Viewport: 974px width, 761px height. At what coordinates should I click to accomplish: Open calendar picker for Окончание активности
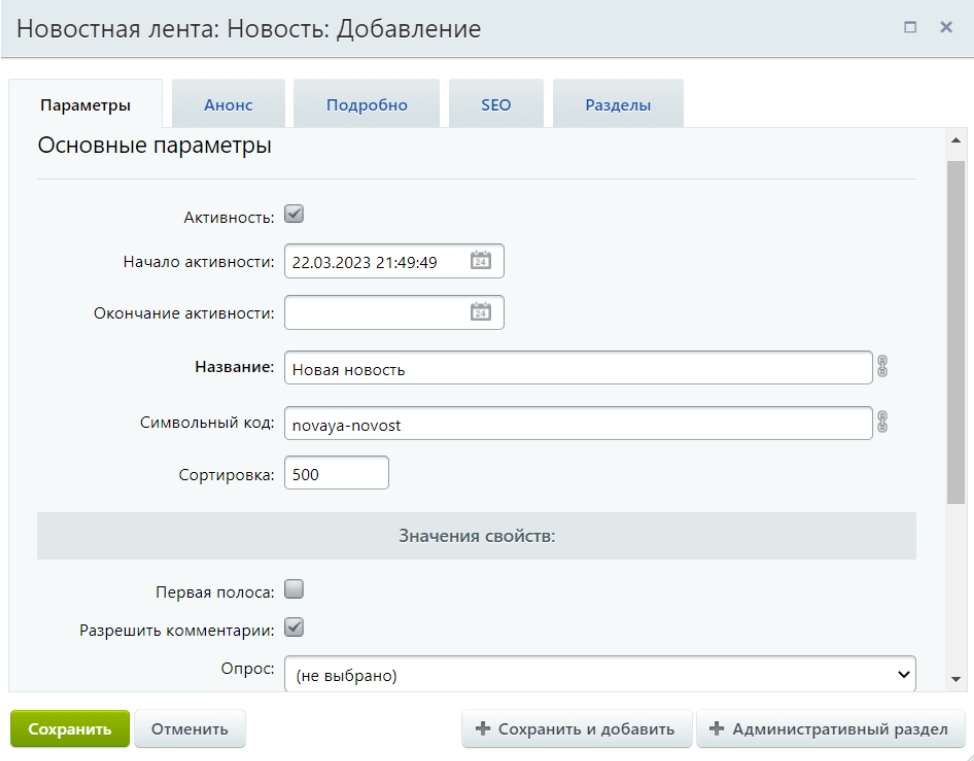(480, 312)
